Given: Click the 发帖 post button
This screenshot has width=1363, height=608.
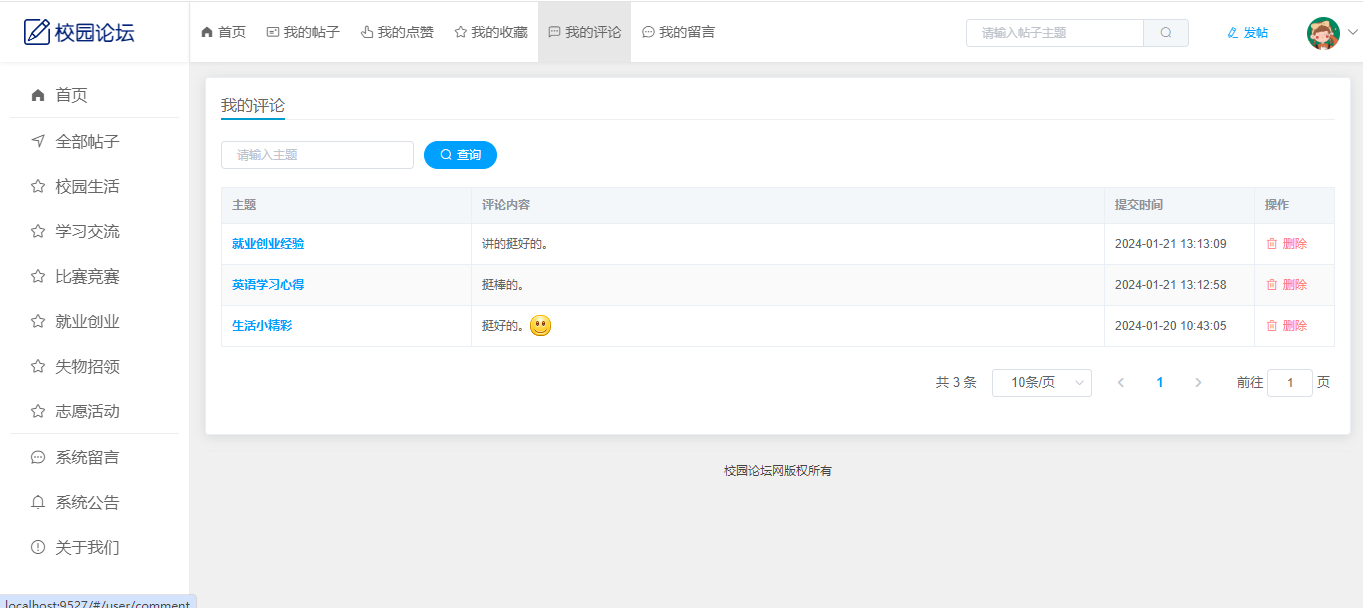Looking at the screenshot, I should click(x=1247, y=33).
